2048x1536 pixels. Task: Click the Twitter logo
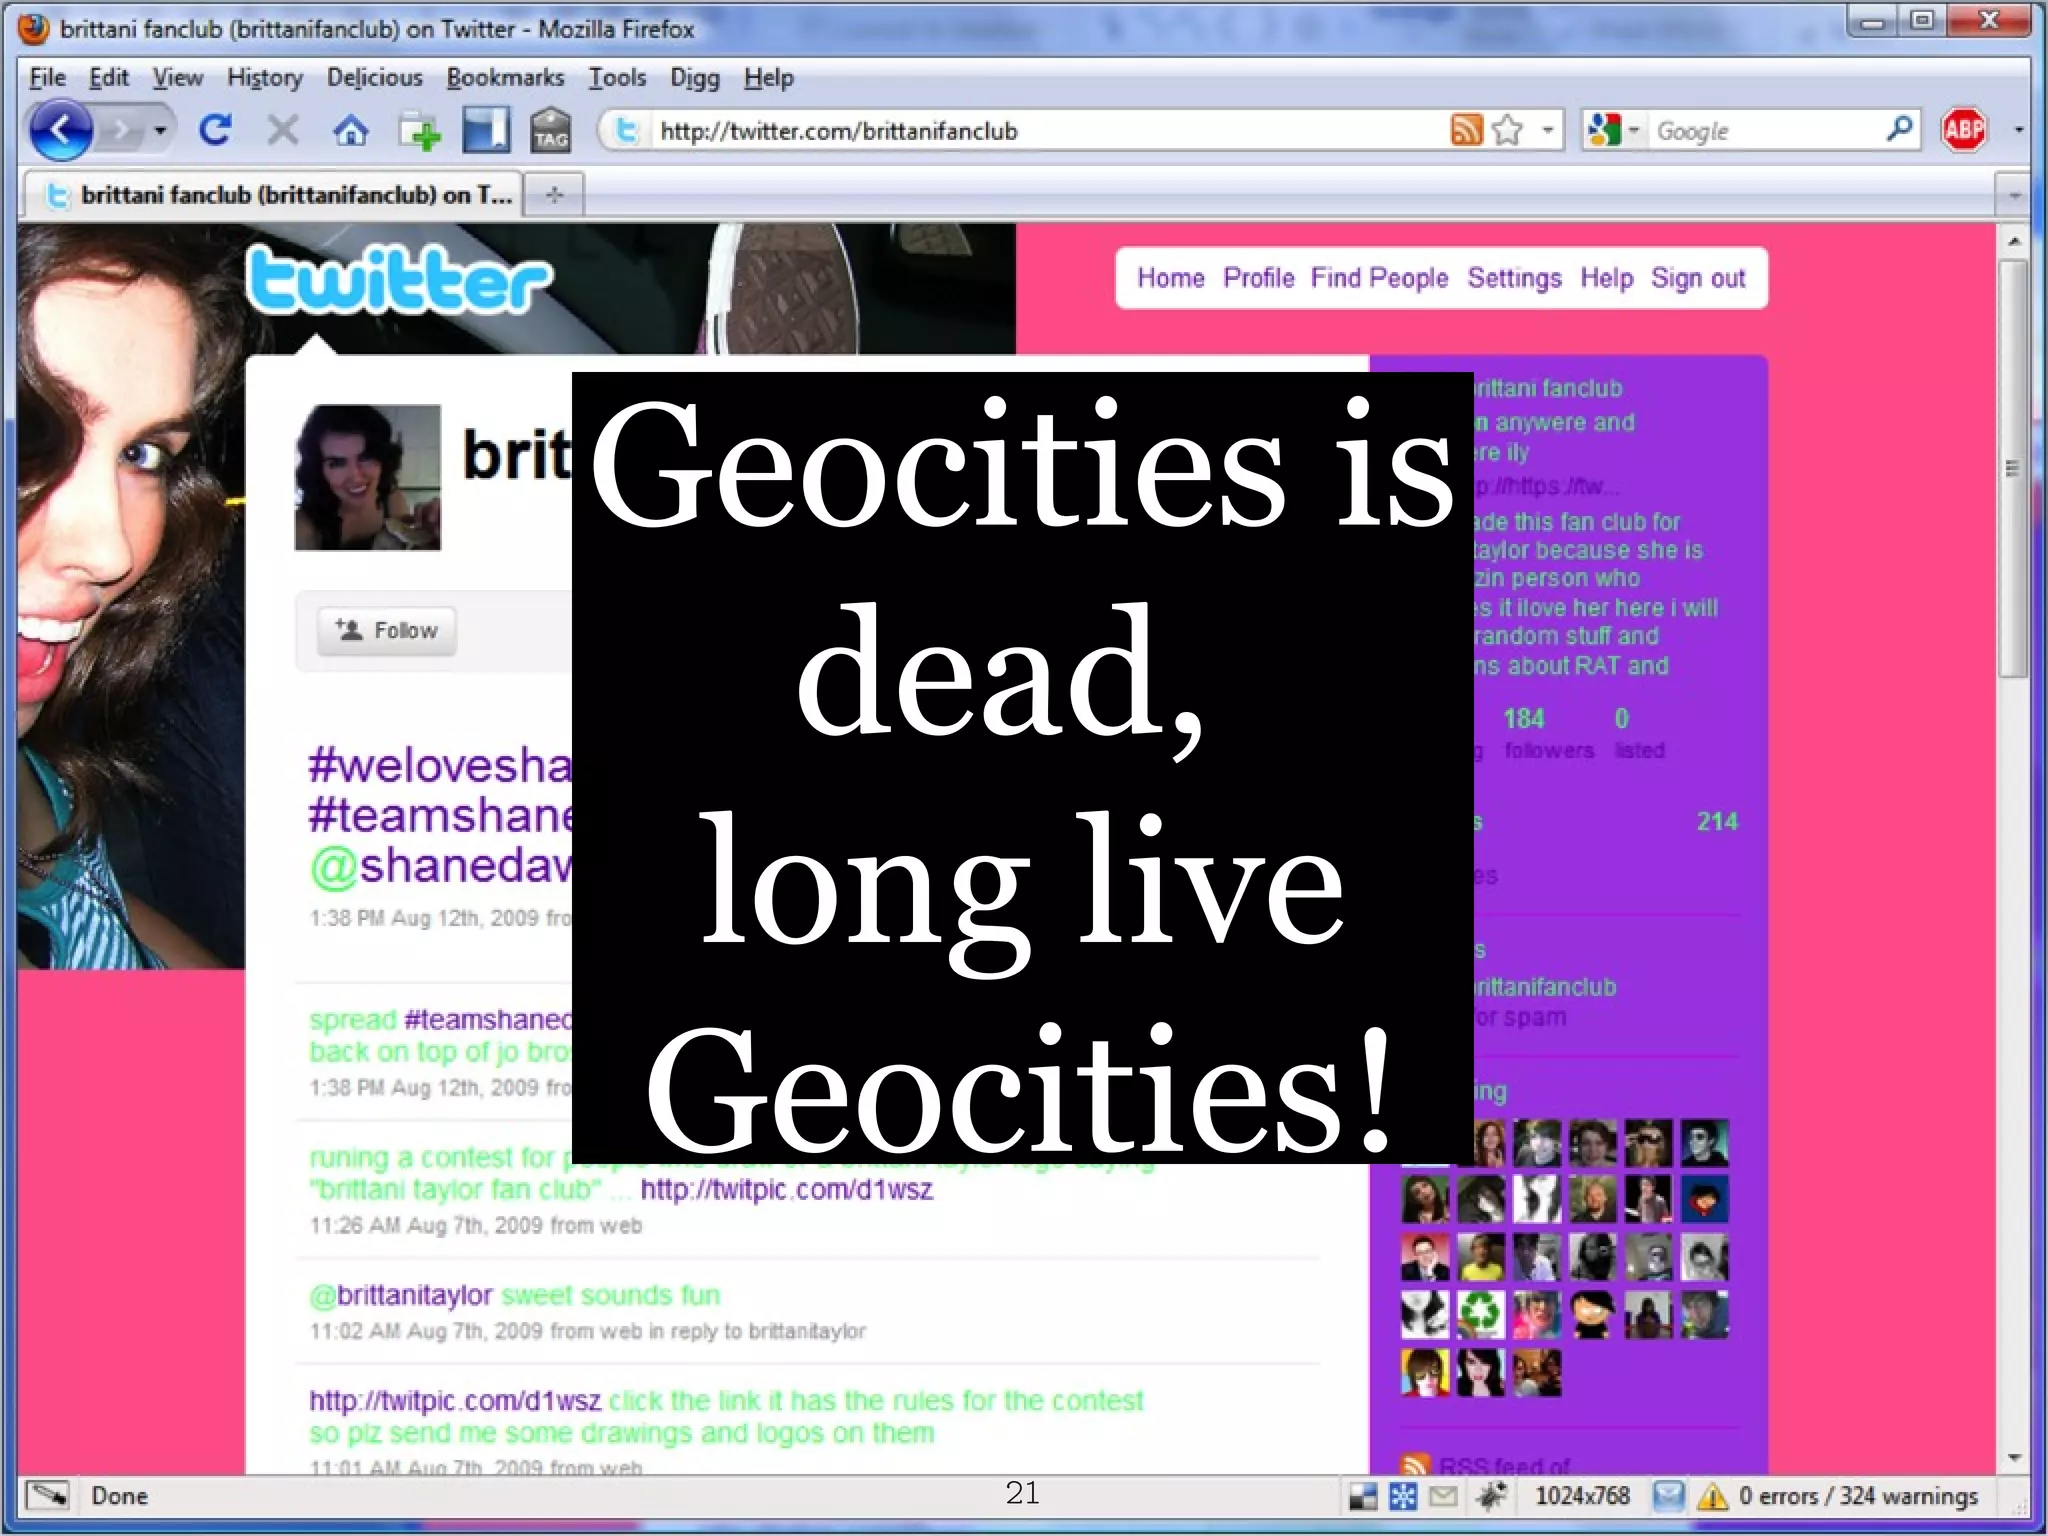[398, 280]
